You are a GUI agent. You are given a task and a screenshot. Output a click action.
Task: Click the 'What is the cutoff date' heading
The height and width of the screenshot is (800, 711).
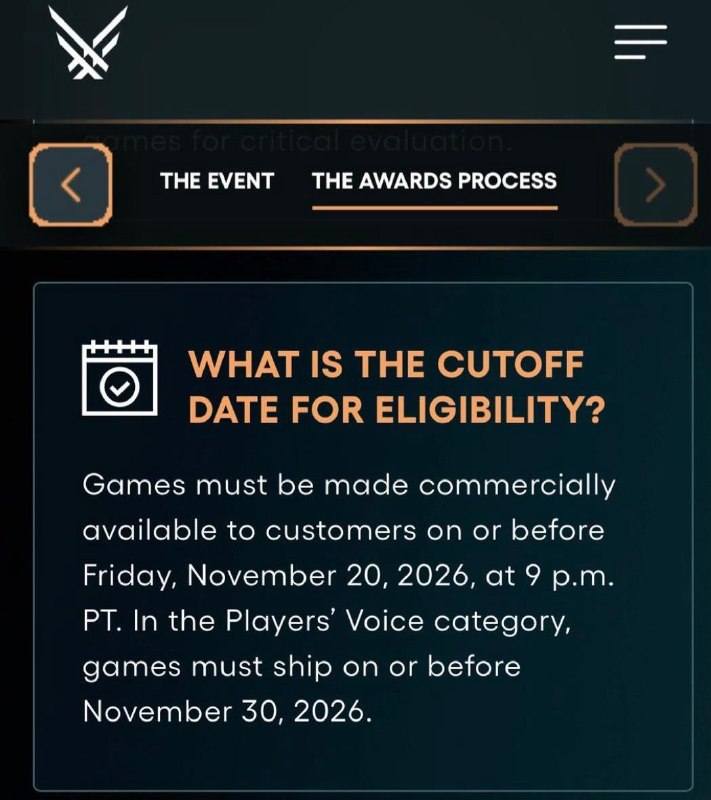386,364
